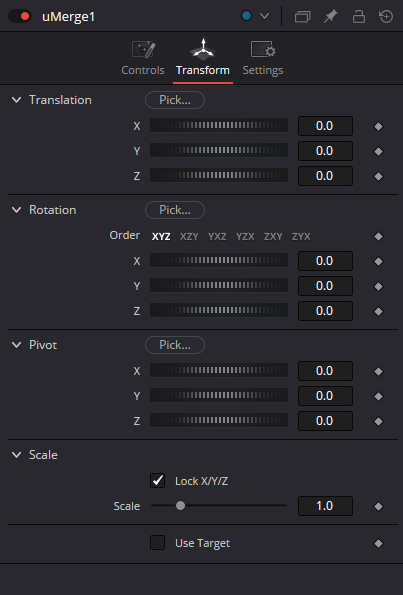The width and height of the screenshot is (403, 595).
Task: Click the Translation Z value field
Action: tap(325, 176)
